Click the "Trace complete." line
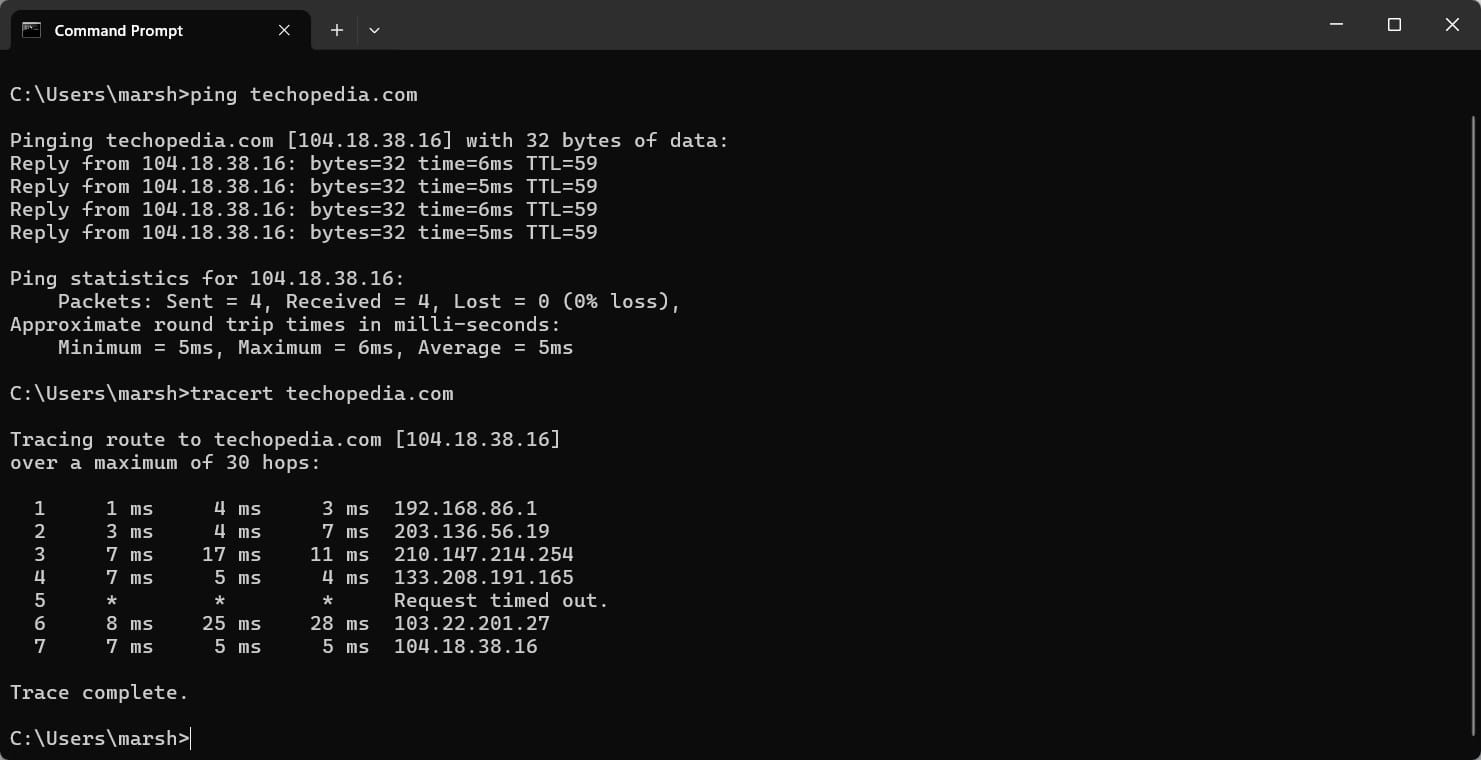The image size is (1481, 760). 99,693
